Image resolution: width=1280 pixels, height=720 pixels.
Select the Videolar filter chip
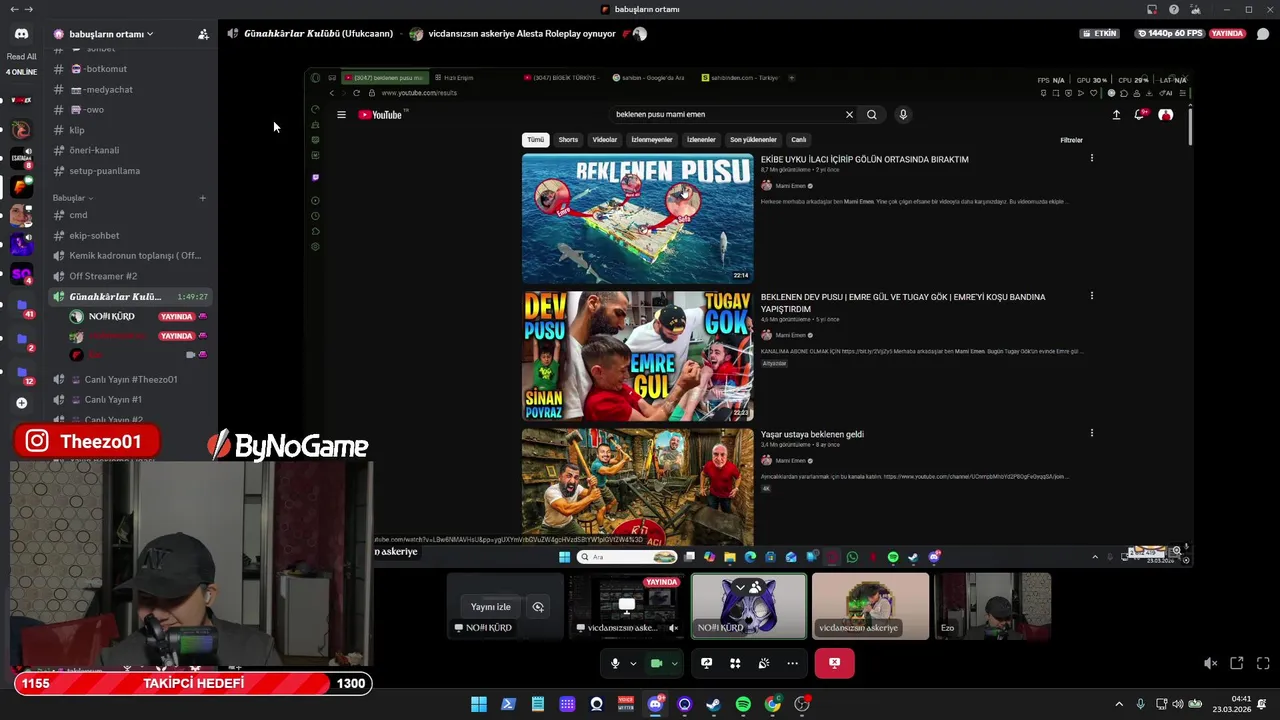pos(605,140)
